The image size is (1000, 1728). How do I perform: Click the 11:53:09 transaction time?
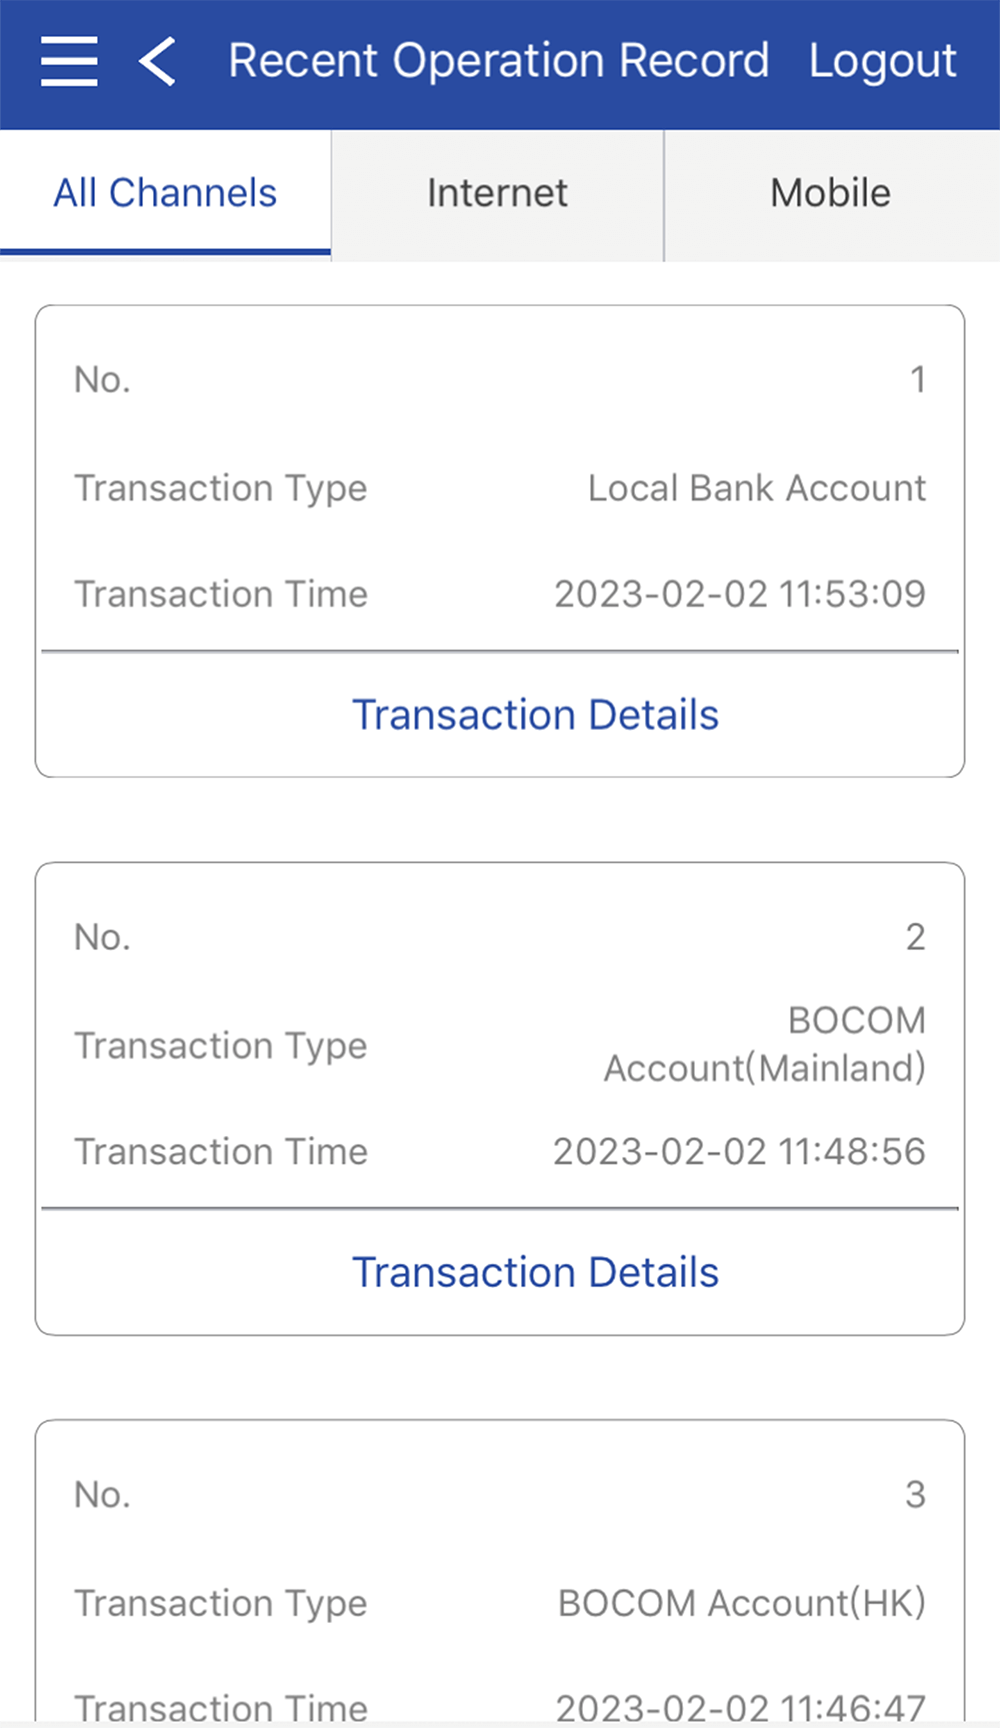tap(740, 594)
